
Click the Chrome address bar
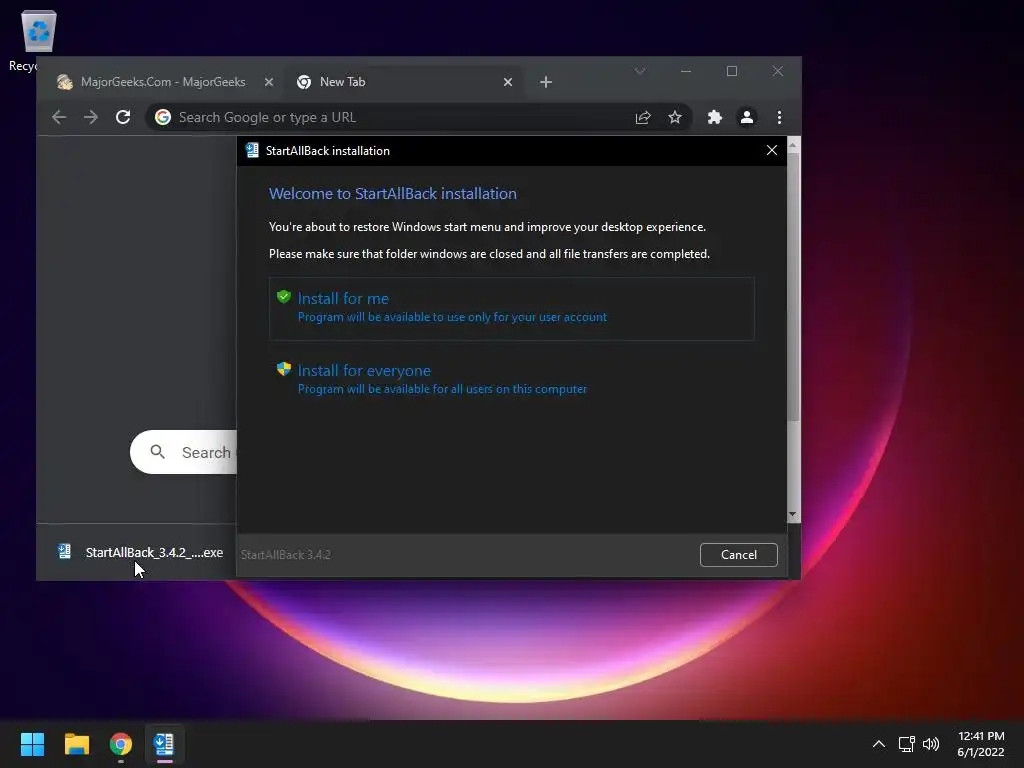(x=418, y=117)
